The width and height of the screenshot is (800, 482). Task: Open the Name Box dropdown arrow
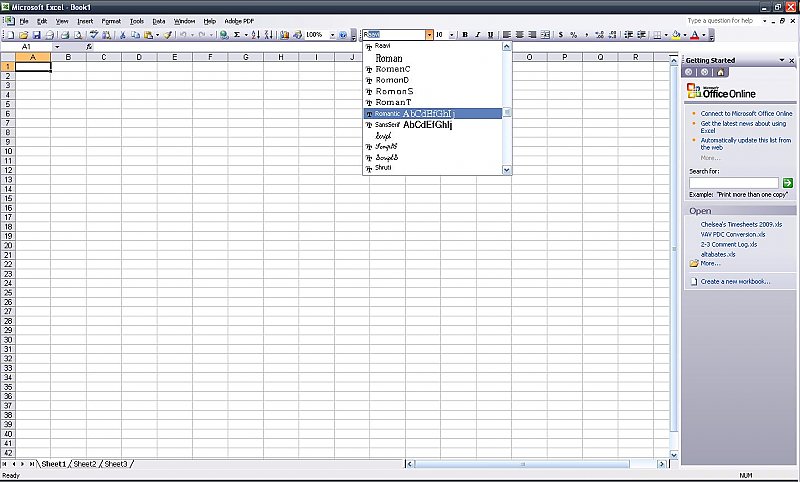[x=57, y=46]
